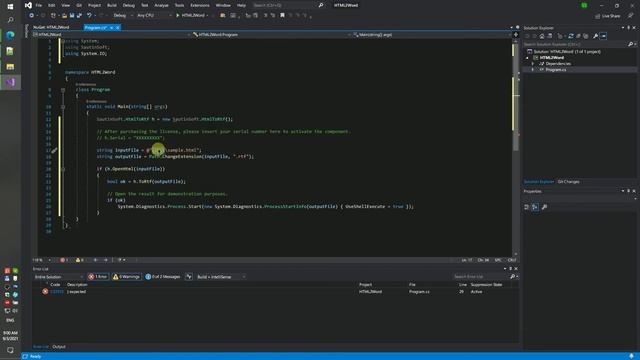Click the Property Pages wrench icon
Screen dimensions: 640x360
[544, 207]
